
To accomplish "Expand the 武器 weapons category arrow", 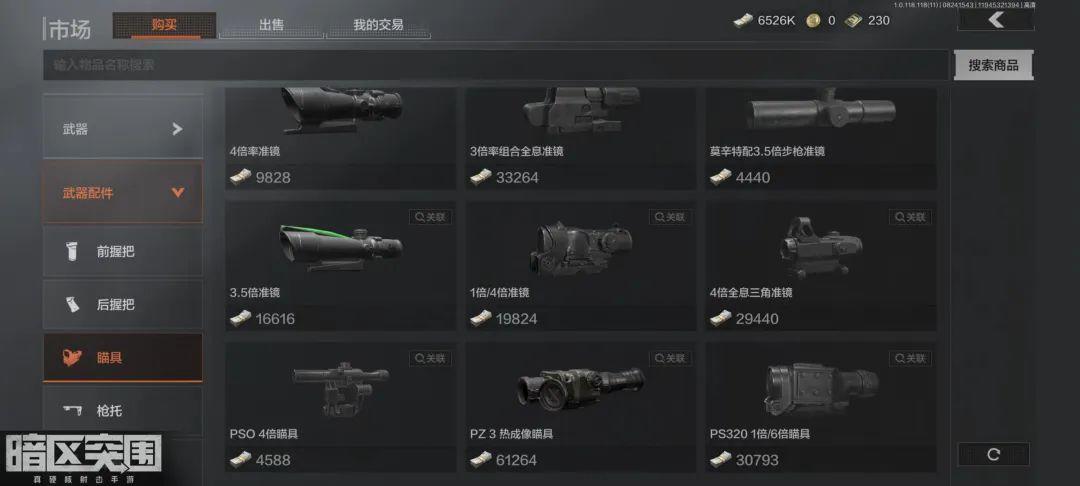I will (177, 129).
